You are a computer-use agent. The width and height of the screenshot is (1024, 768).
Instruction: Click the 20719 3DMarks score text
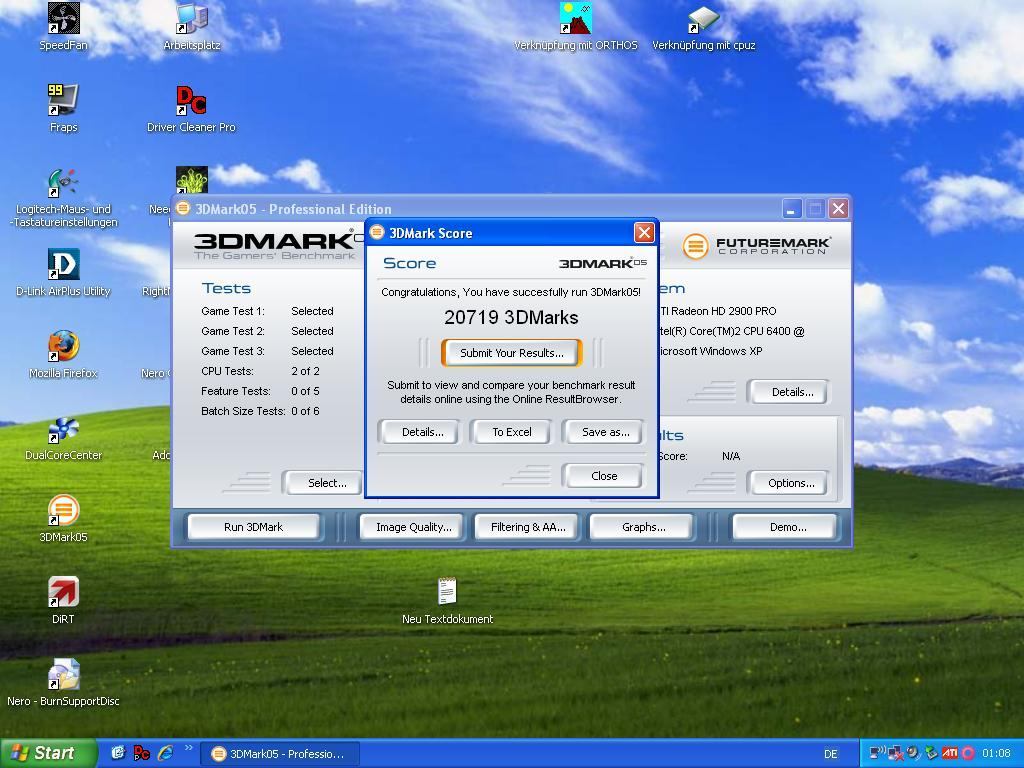point(511,317)
